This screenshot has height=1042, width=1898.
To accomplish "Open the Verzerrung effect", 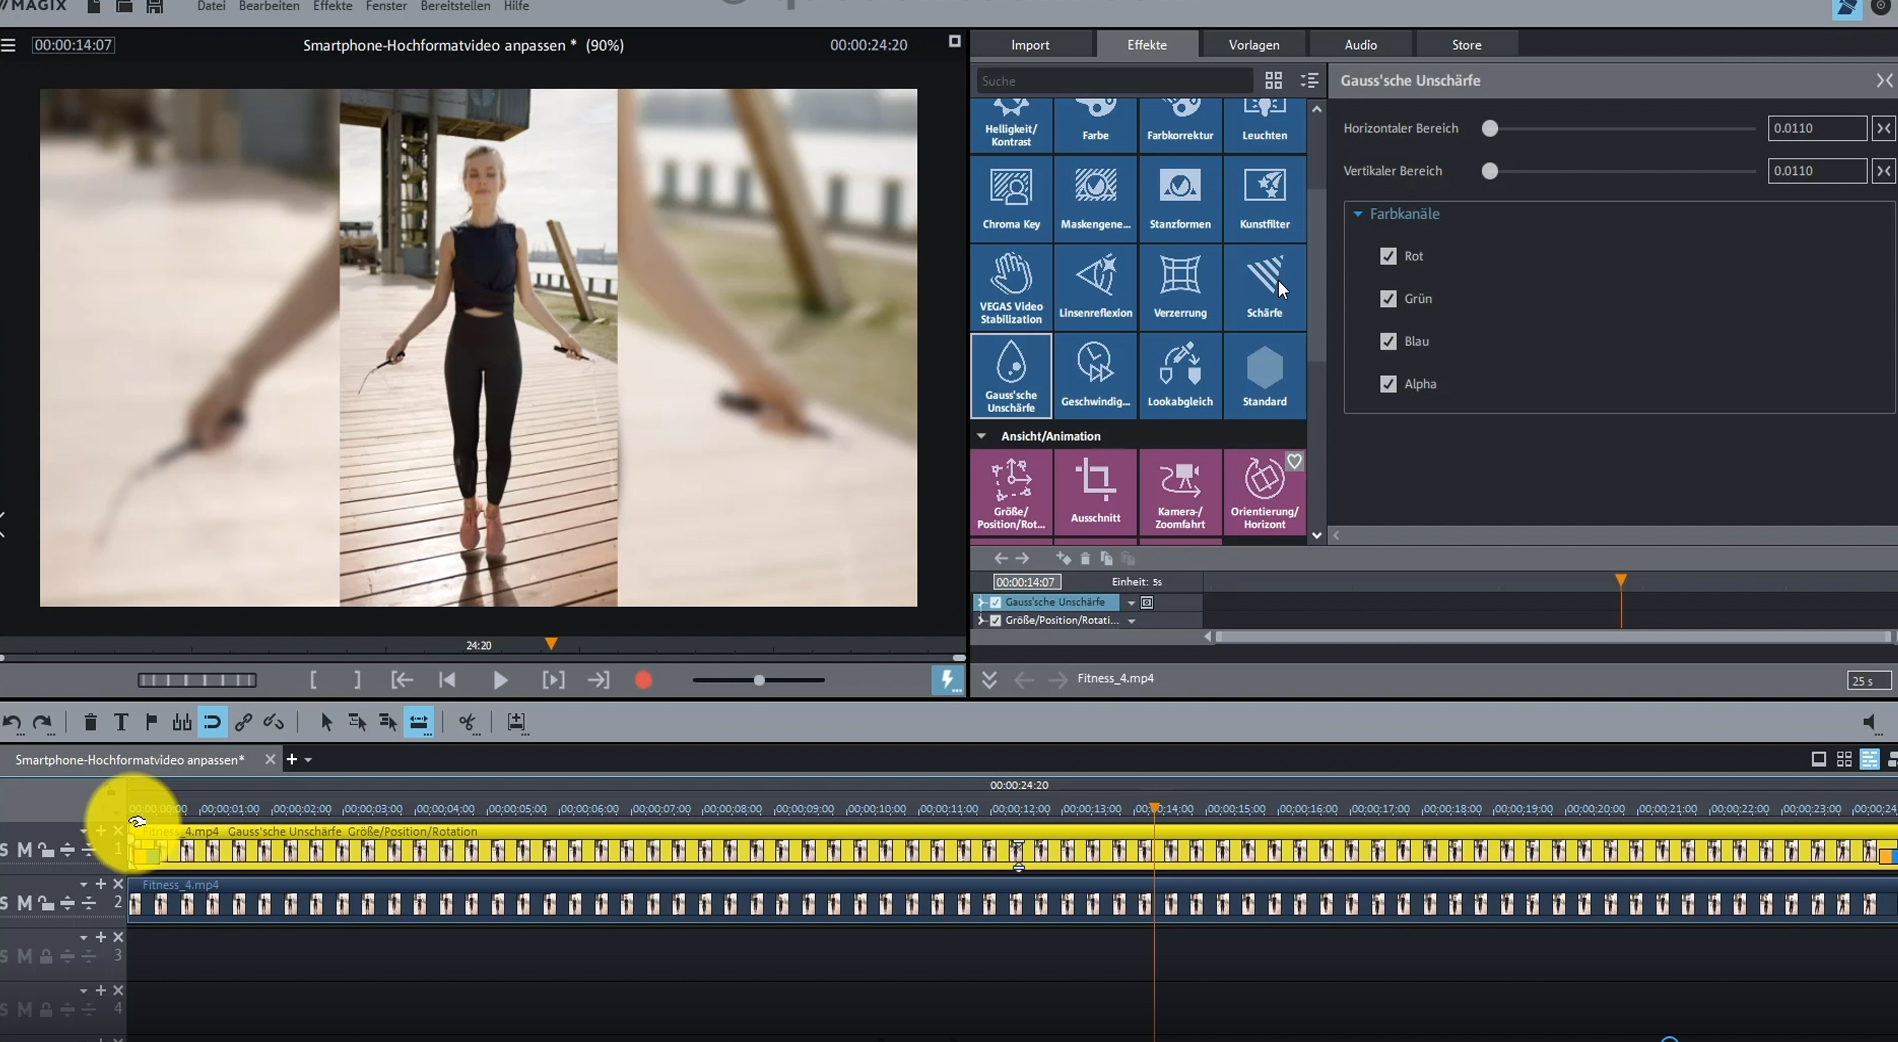I will pyautogui.click(x=1180, y=287).
